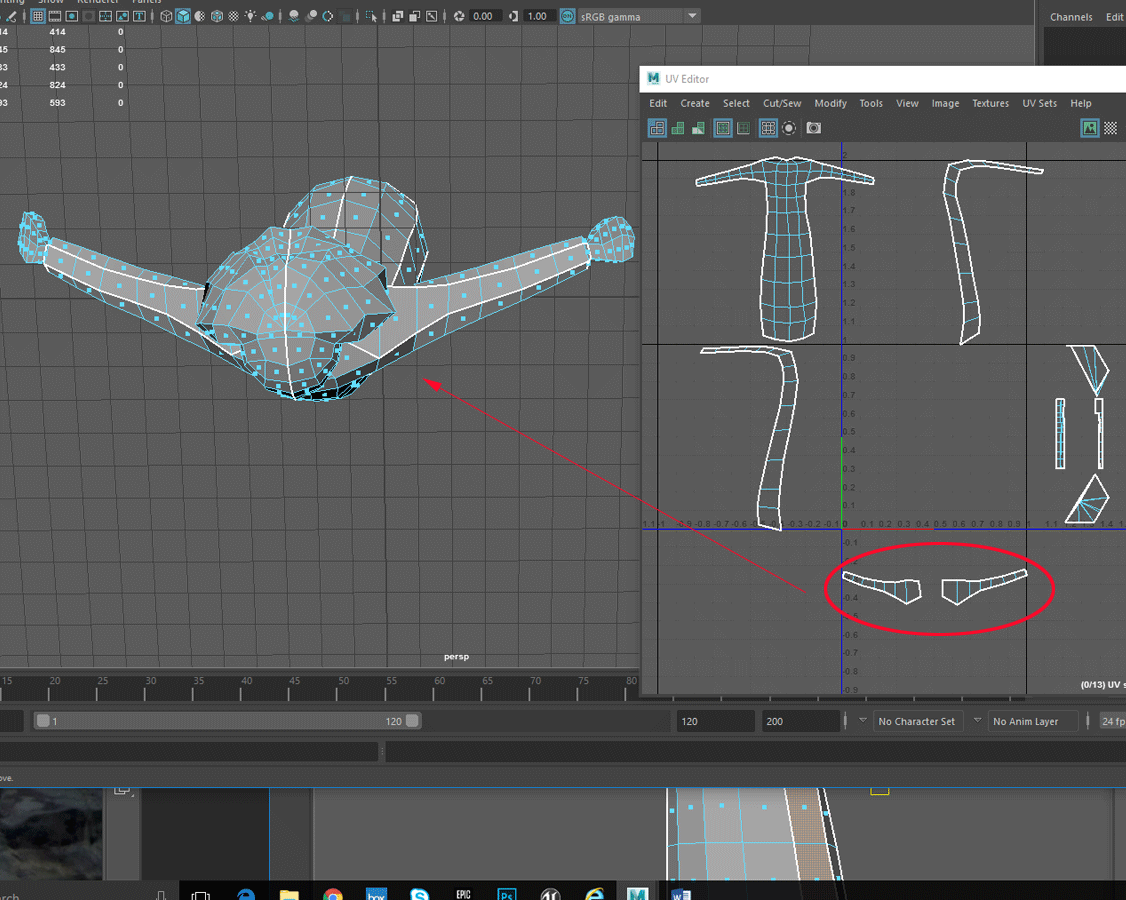Click the internal shell borders icon
The image size is (1126, 900).
(743, 128)
